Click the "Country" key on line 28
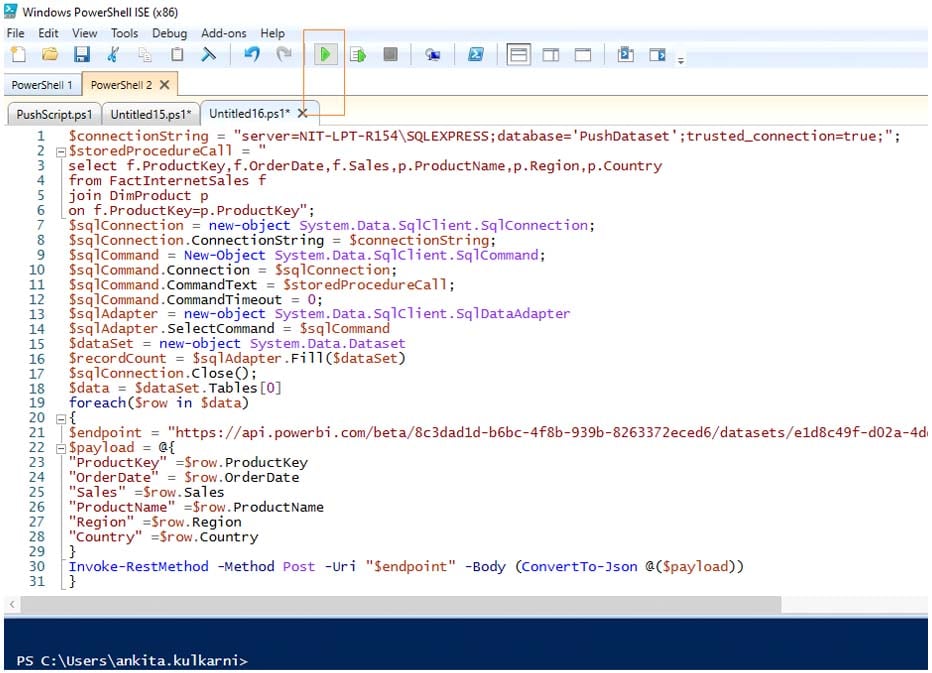The width and height of the screenshot is (932, 673). [105, 537]
